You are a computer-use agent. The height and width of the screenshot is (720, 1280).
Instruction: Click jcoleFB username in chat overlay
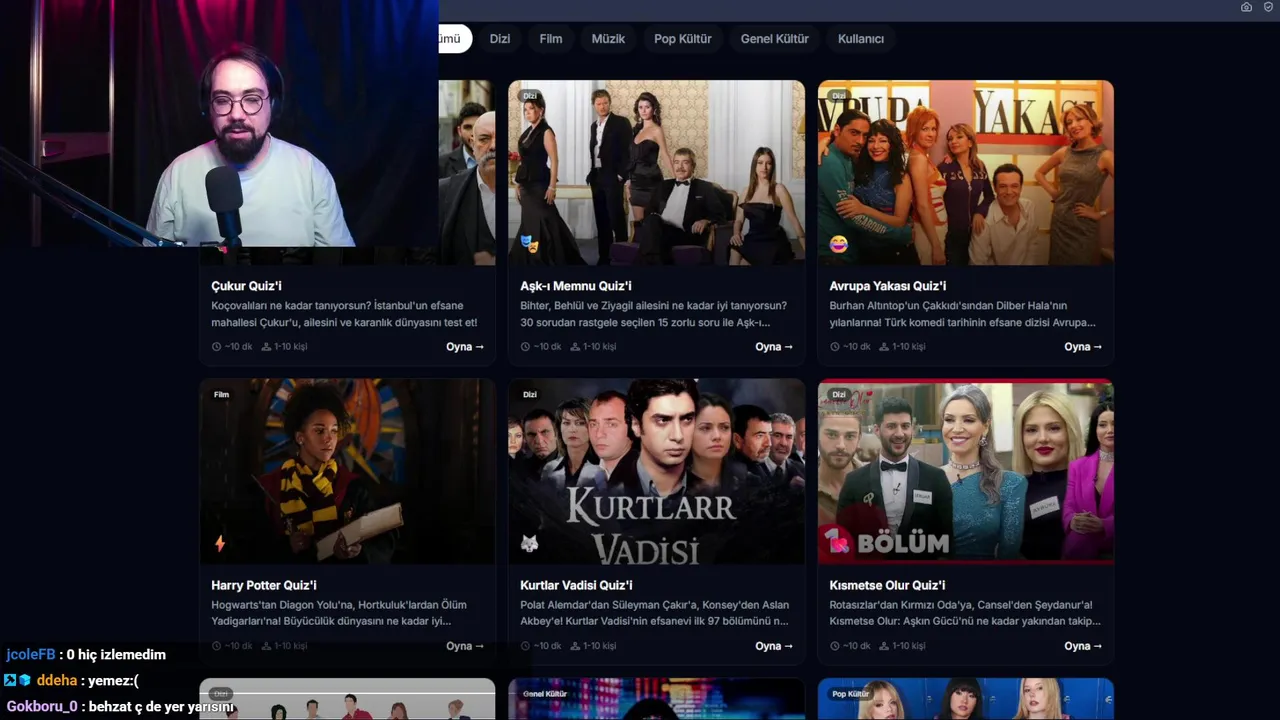[31, 655]
